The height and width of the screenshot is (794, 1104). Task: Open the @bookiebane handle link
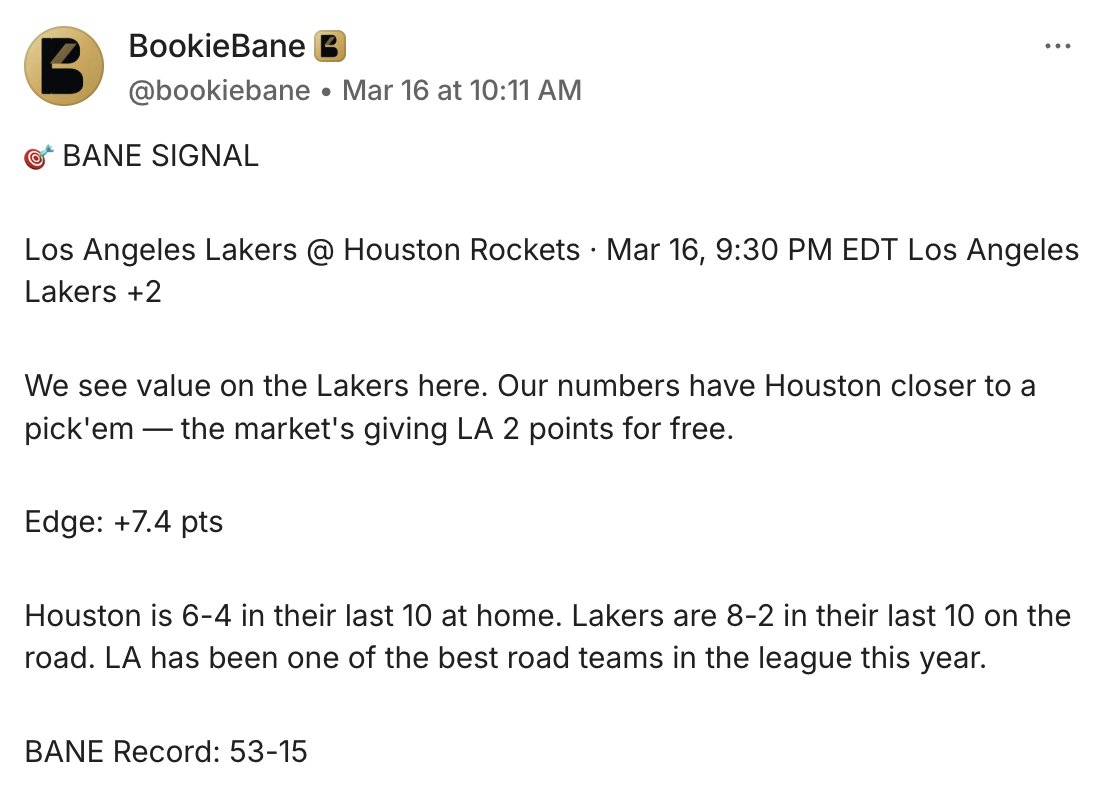coord(219,90)
